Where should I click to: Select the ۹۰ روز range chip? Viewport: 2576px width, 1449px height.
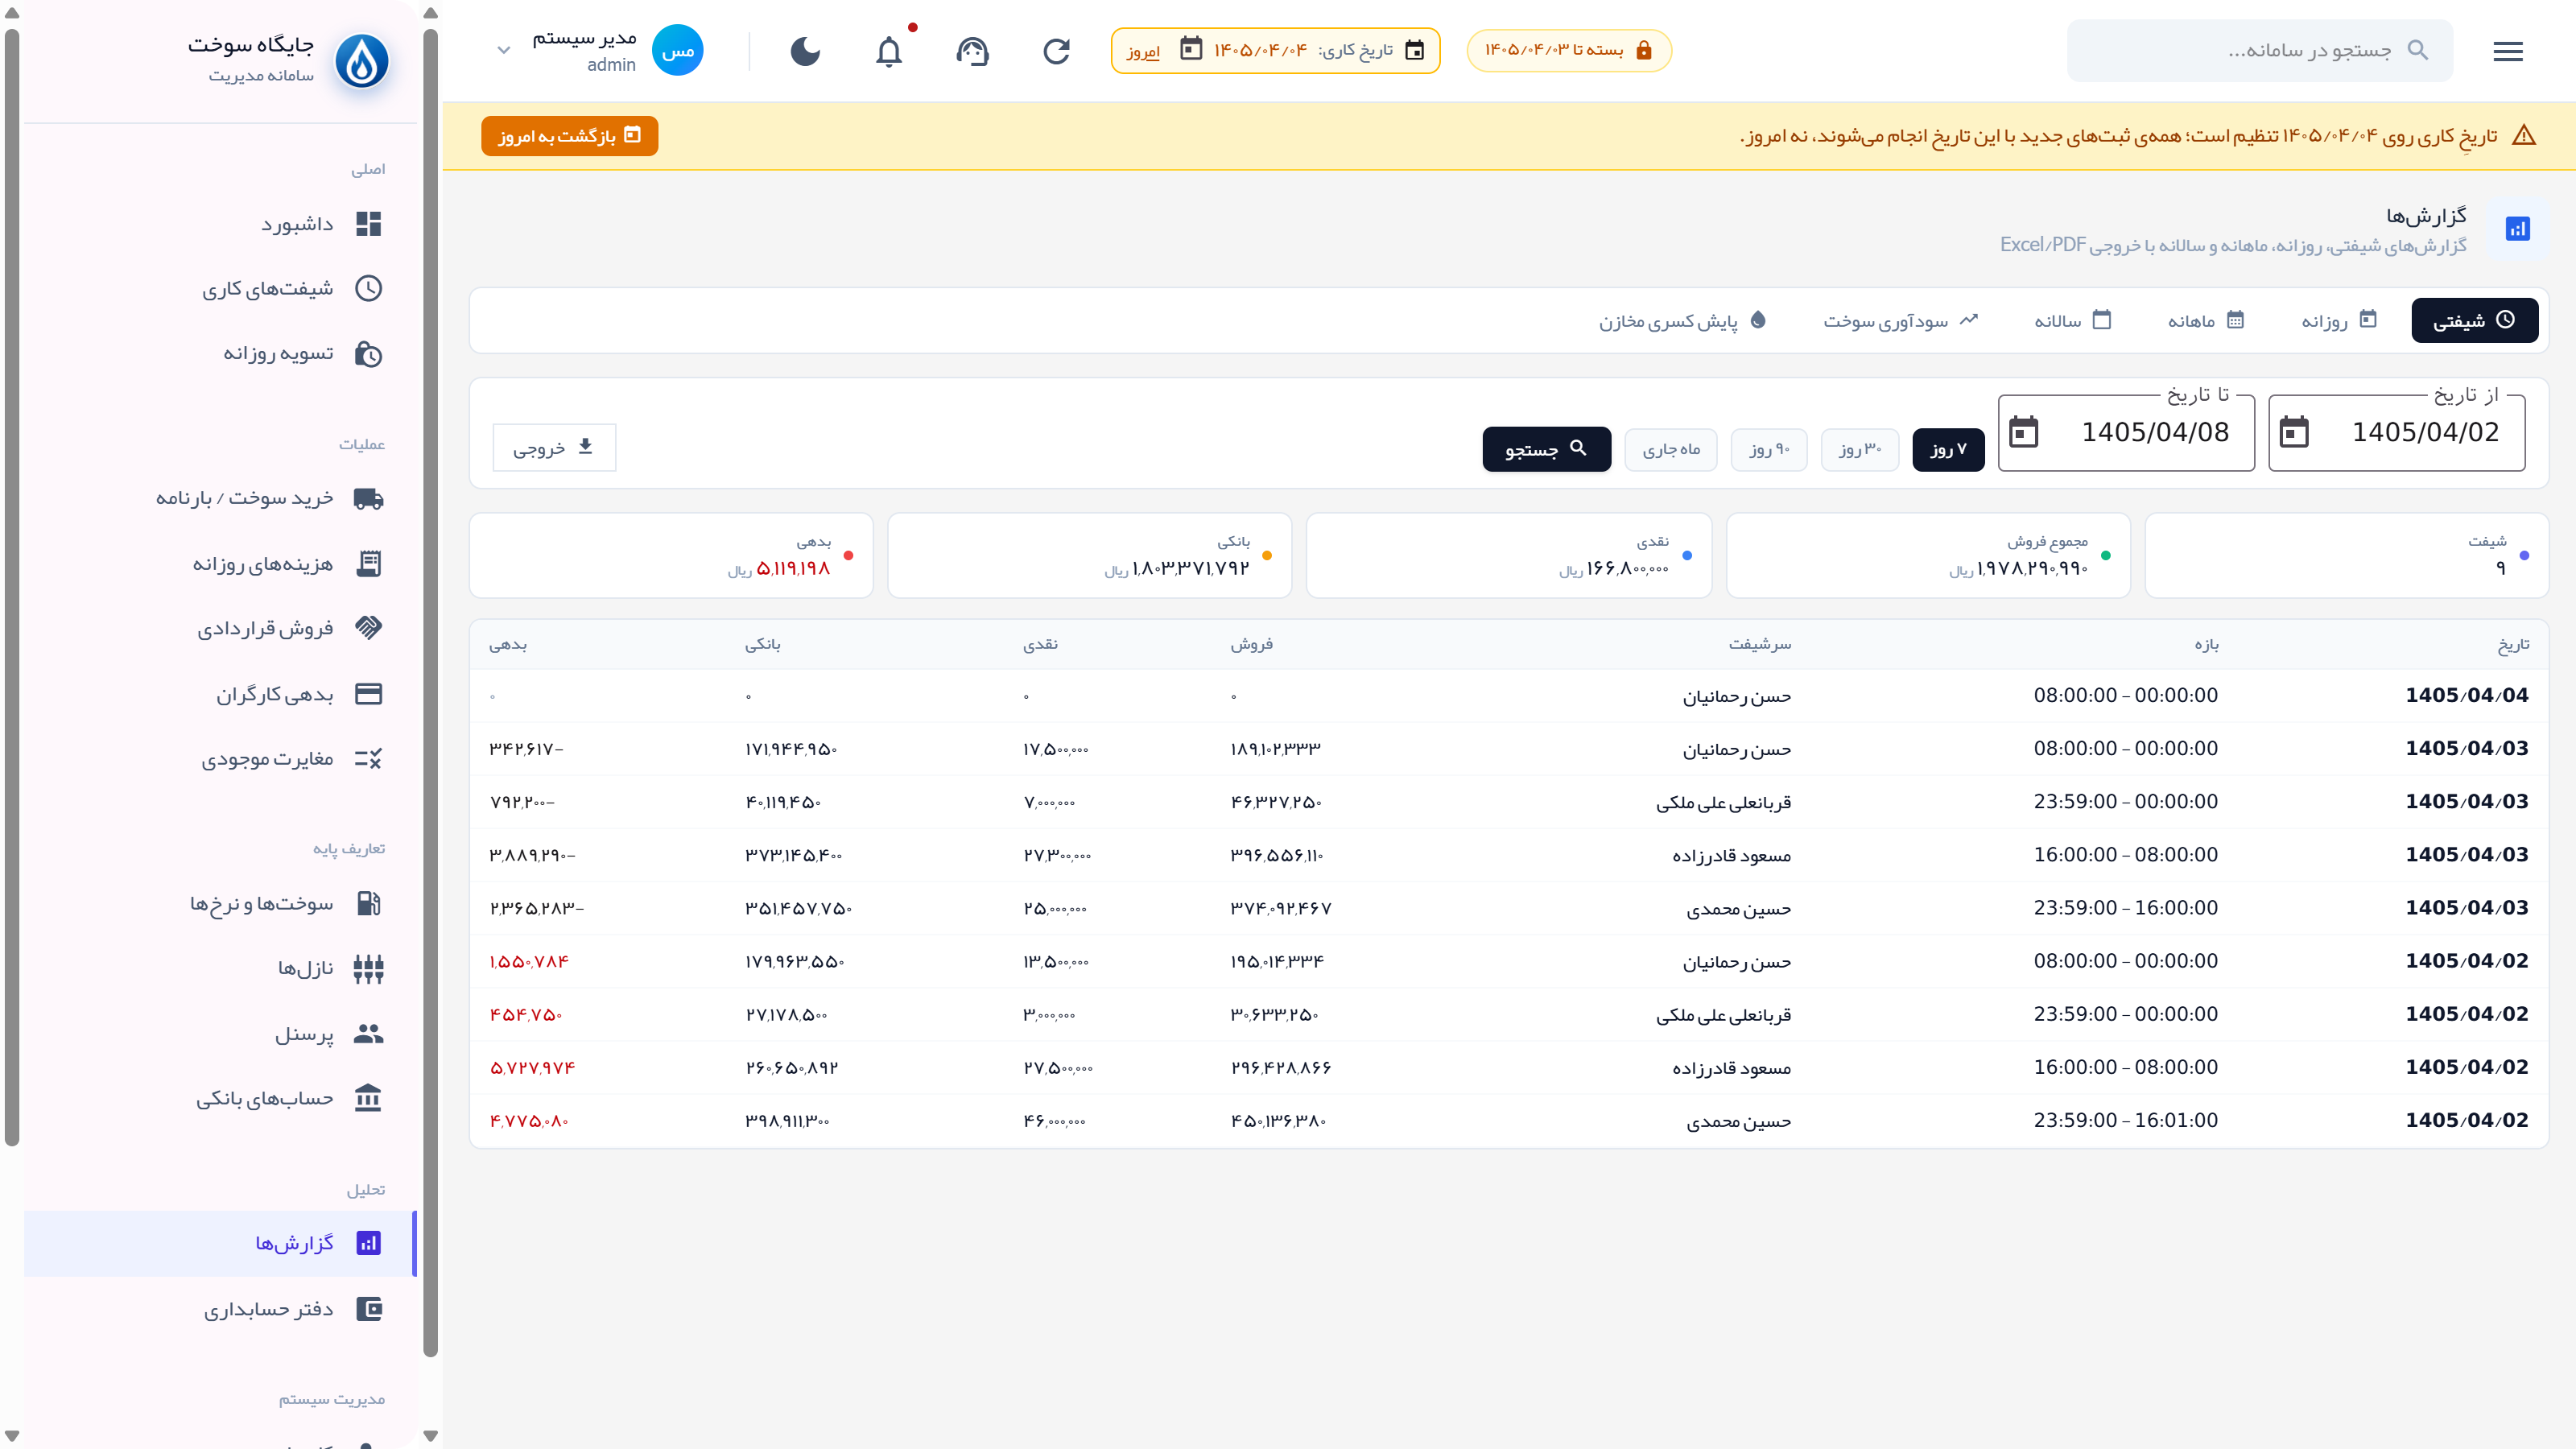tap(1768, 449)
